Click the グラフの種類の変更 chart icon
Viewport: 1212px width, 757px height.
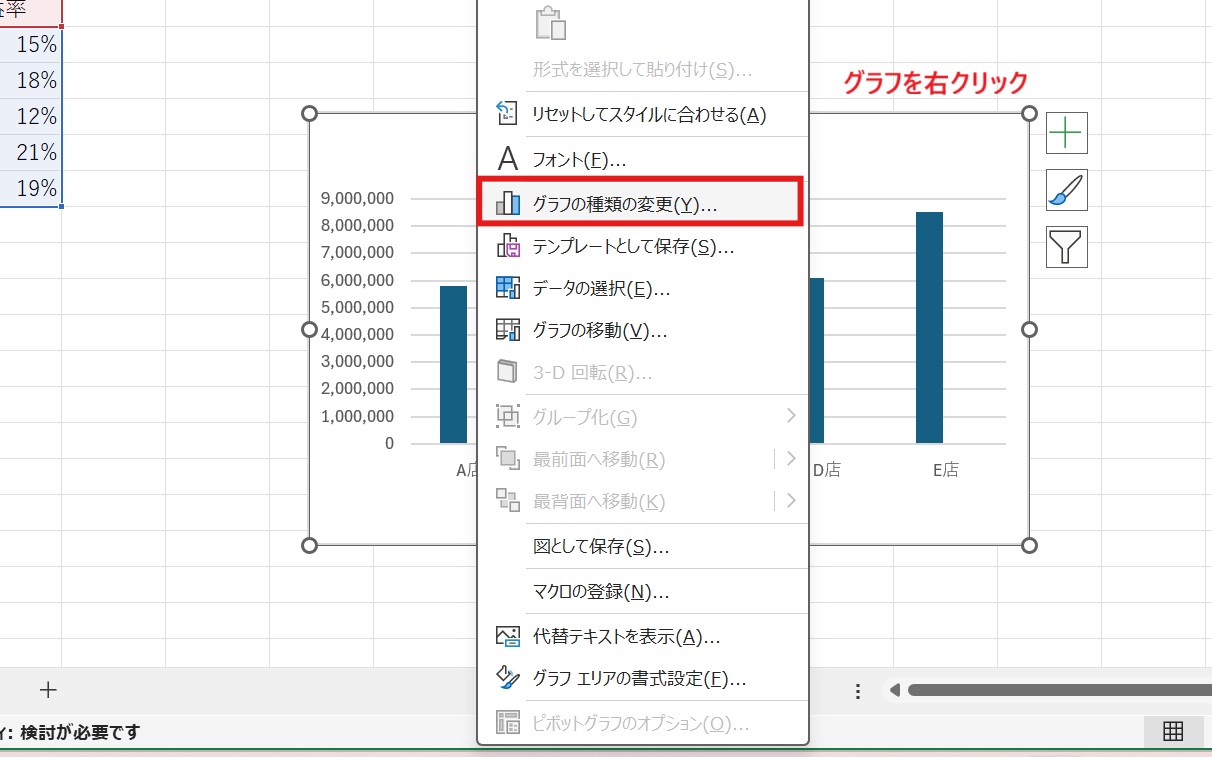[x=510, y=201]
